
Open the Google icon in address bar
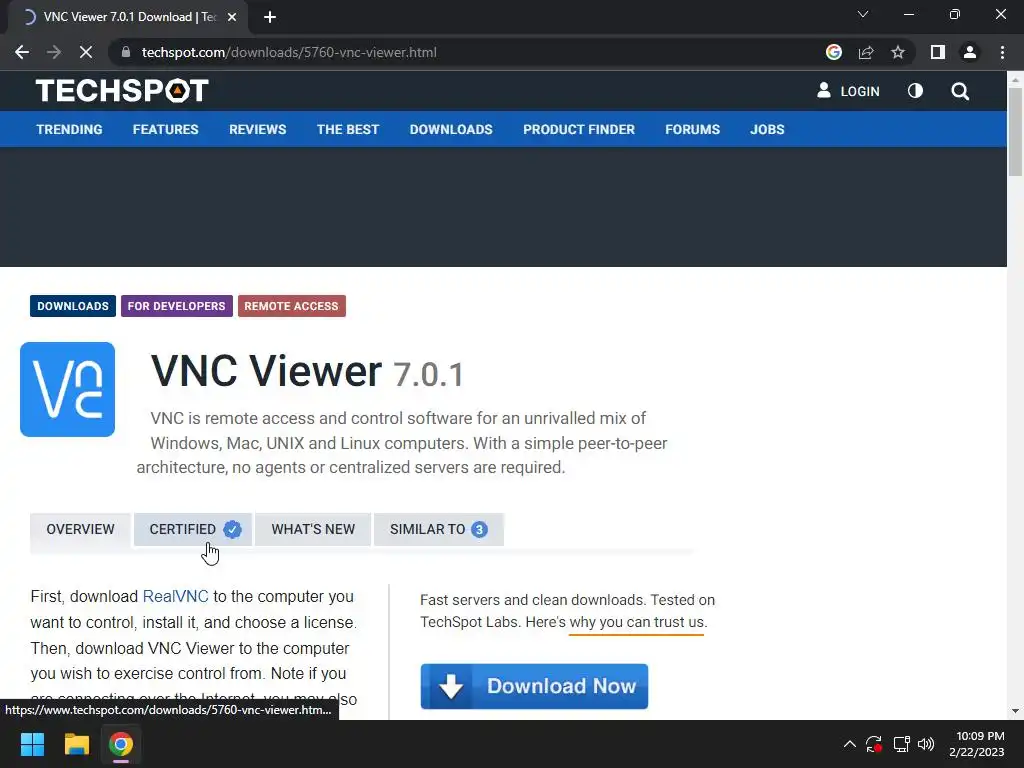[x=833, y=52]
